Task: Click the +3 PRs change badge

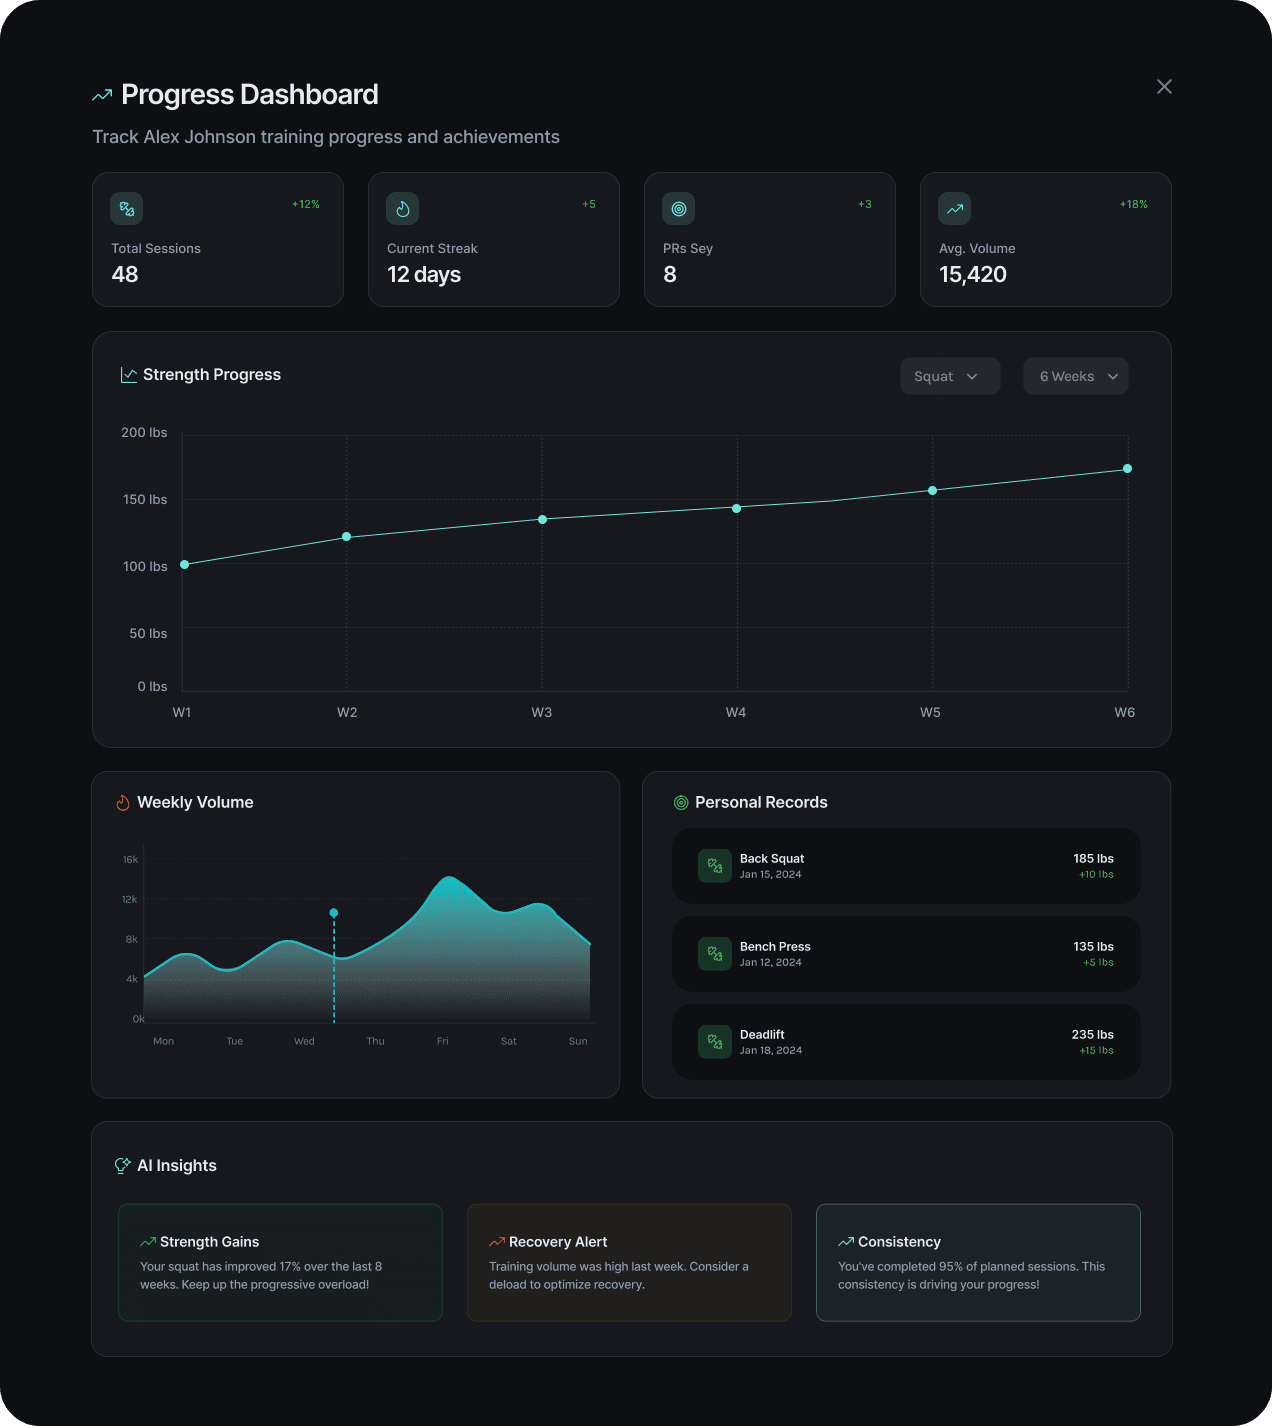Action: coord(865,204)
